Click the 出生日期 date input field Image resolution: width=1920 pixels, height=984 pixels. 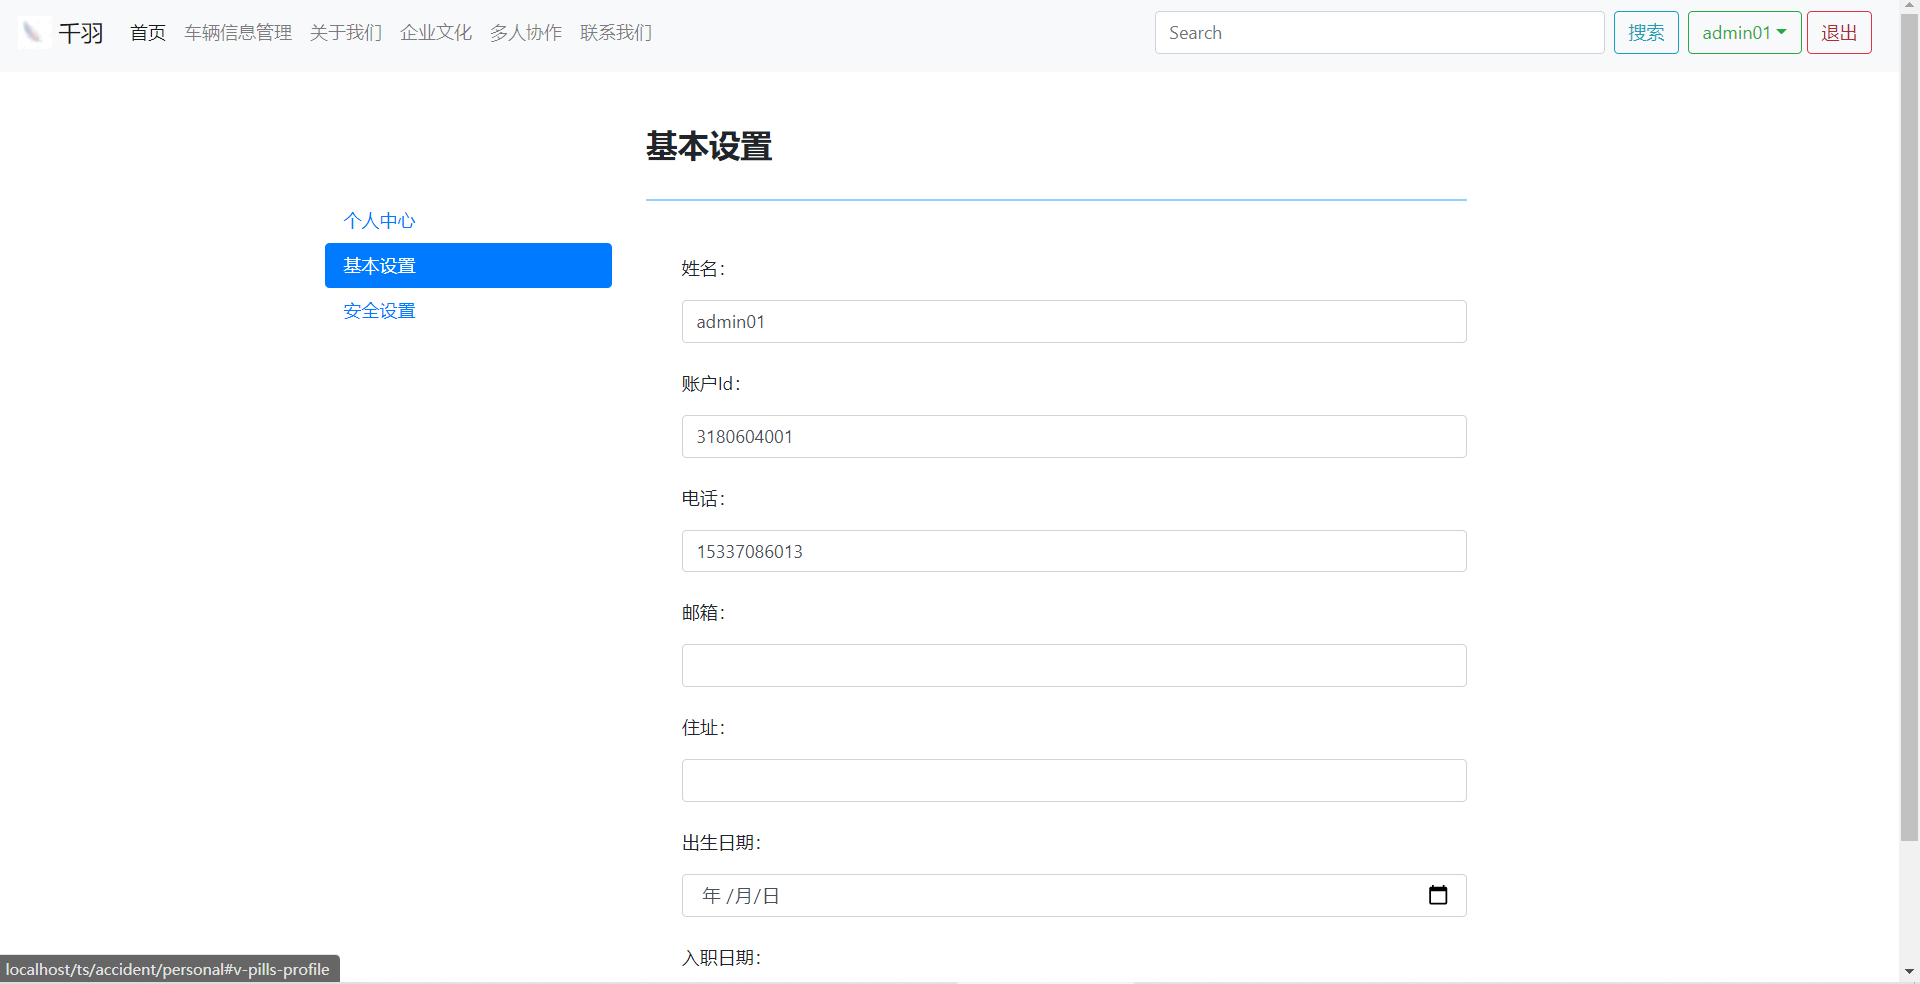click(1074, 895)
